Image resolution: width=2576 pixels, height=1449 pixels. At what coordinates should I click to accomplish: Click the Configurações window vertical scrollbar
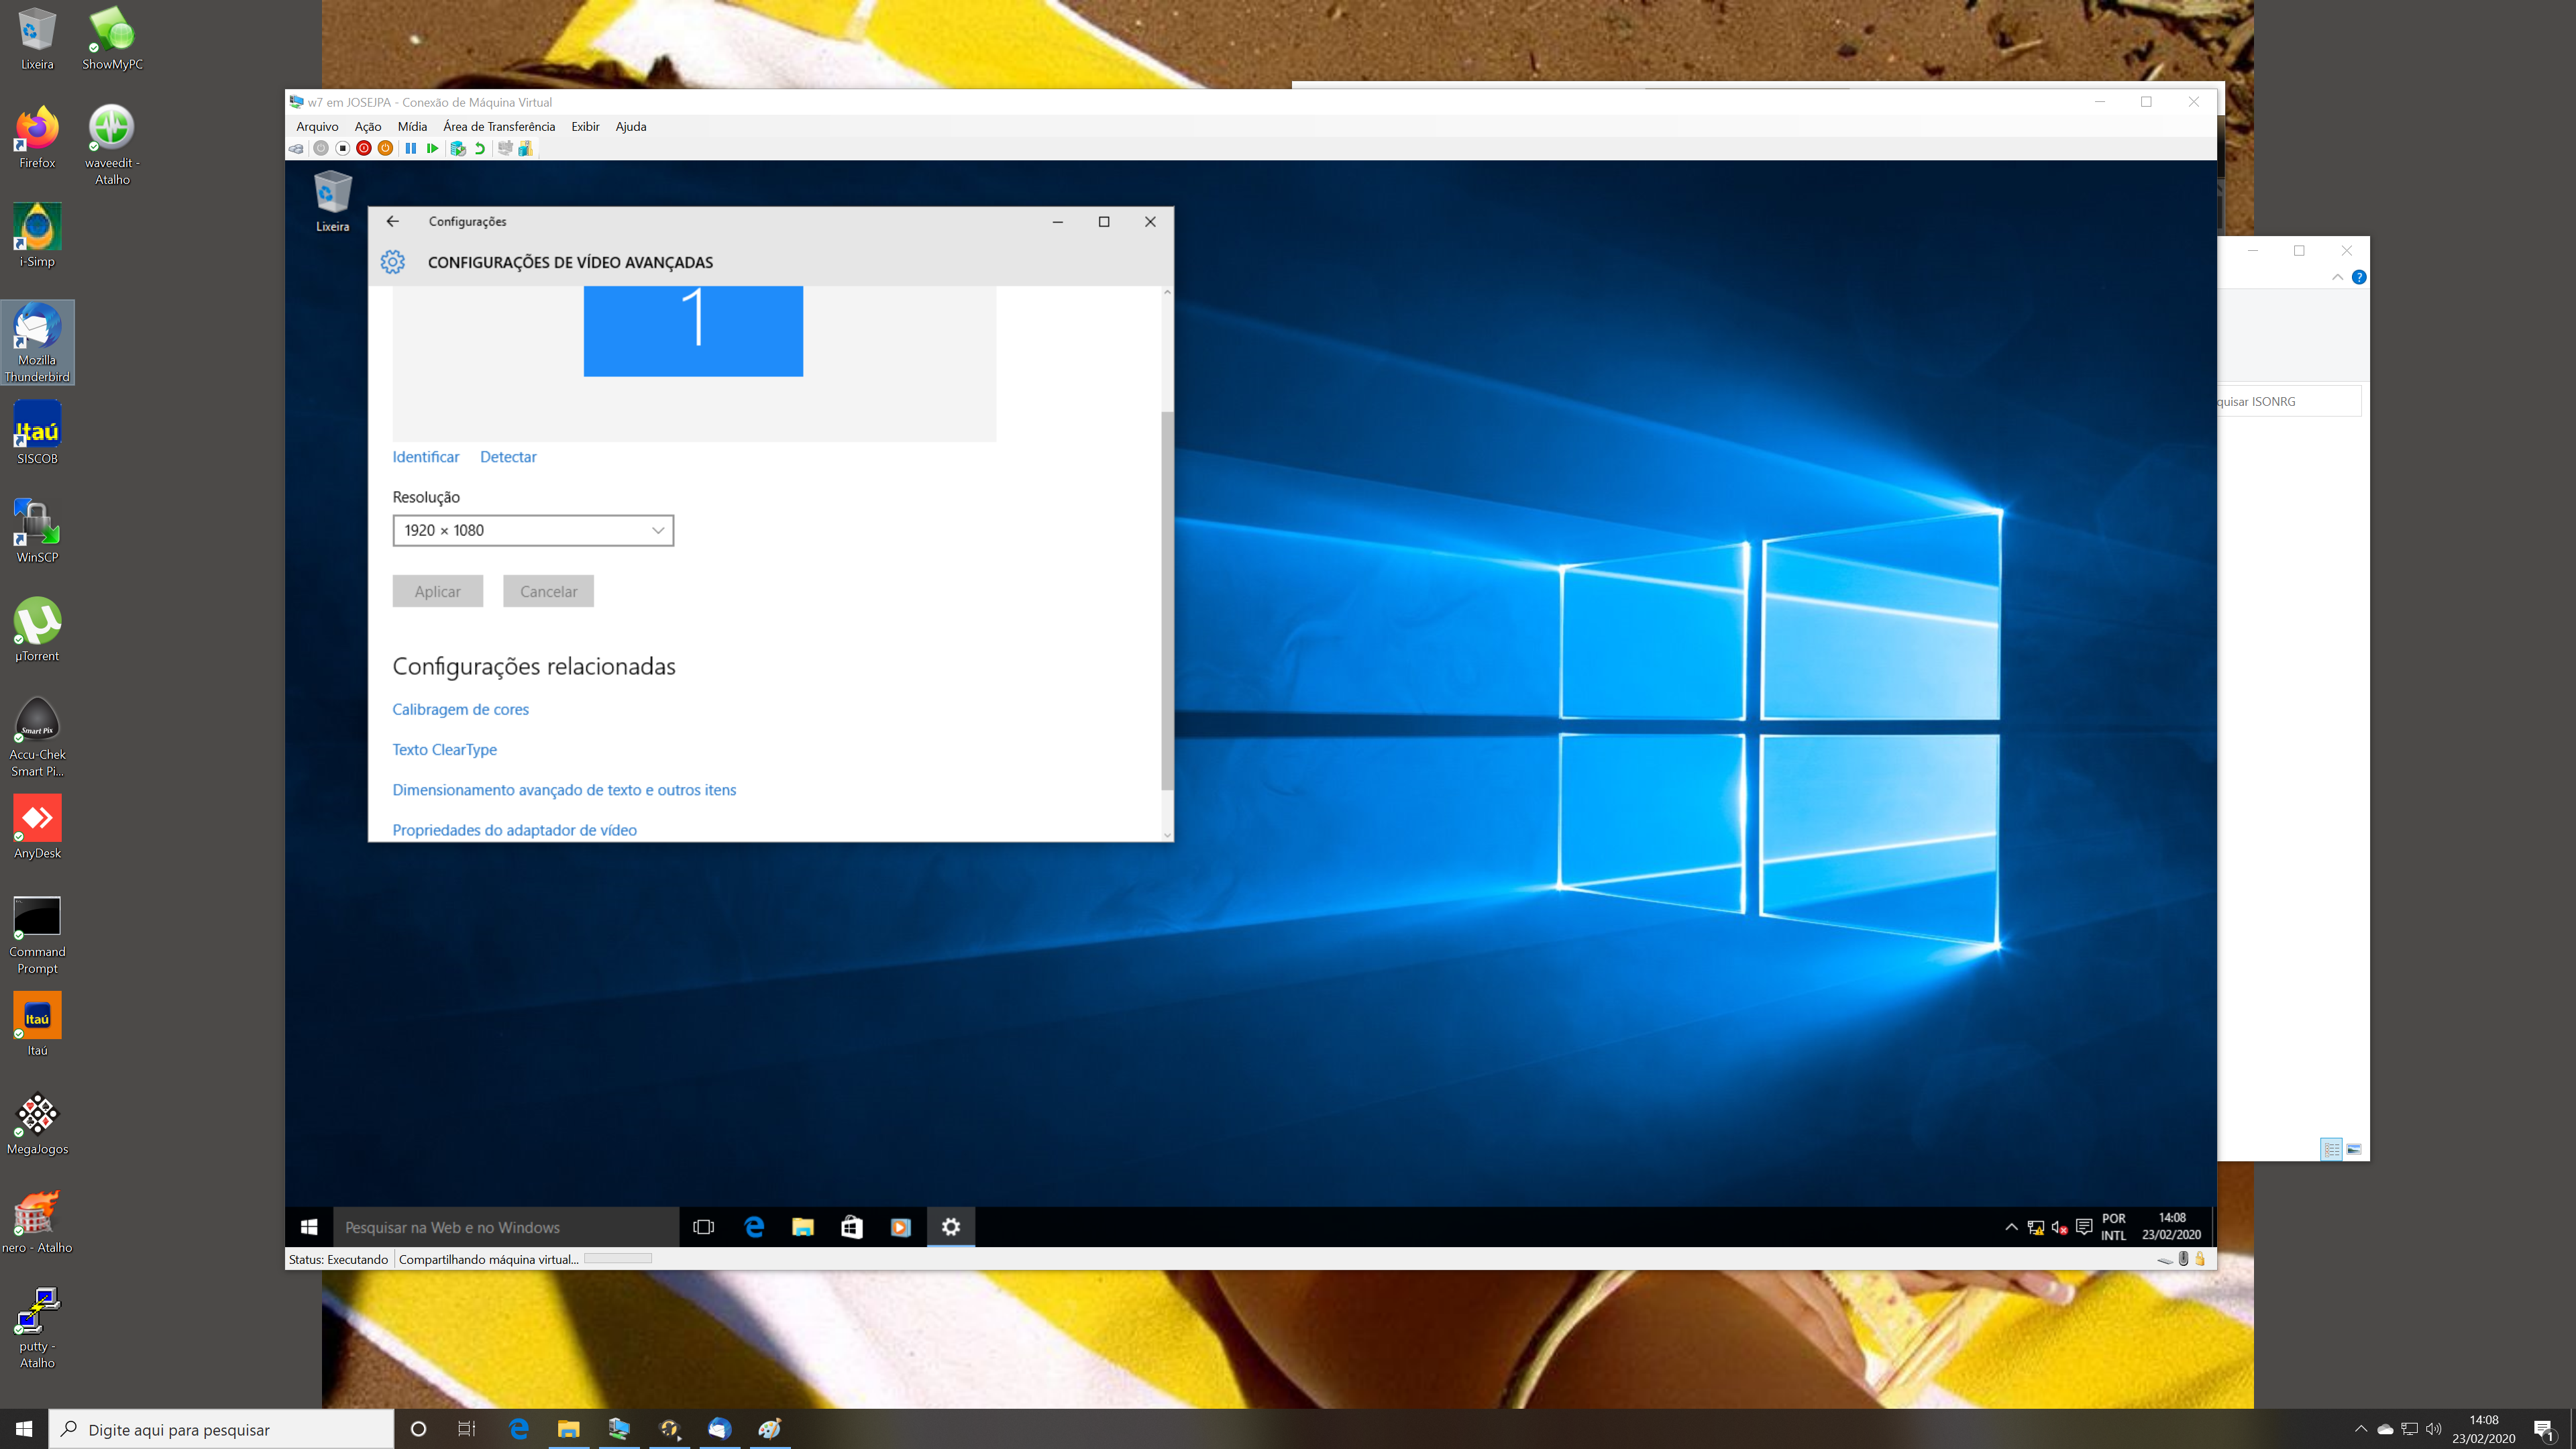click(x=1166, y=600)
